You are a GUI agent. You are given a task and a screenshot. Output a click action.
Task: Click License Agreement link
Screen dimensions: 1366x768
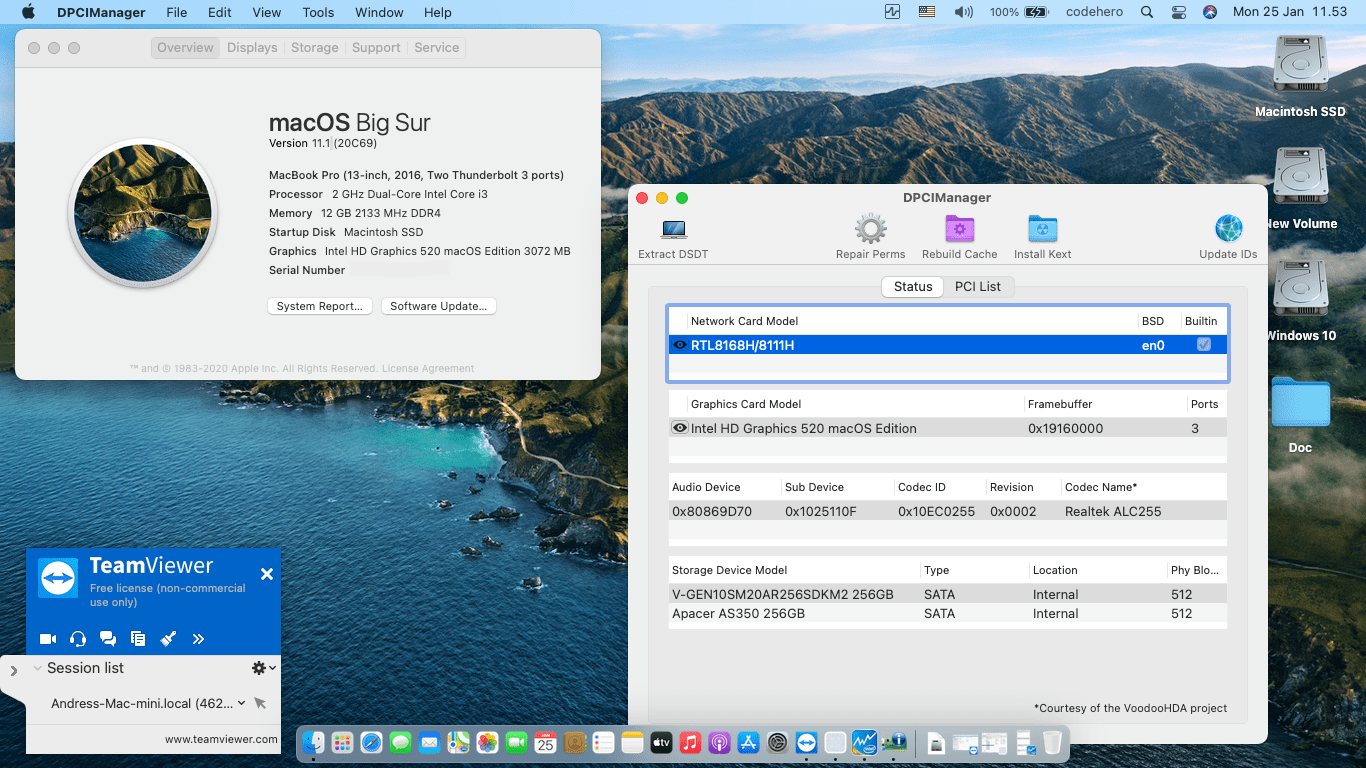428,368
